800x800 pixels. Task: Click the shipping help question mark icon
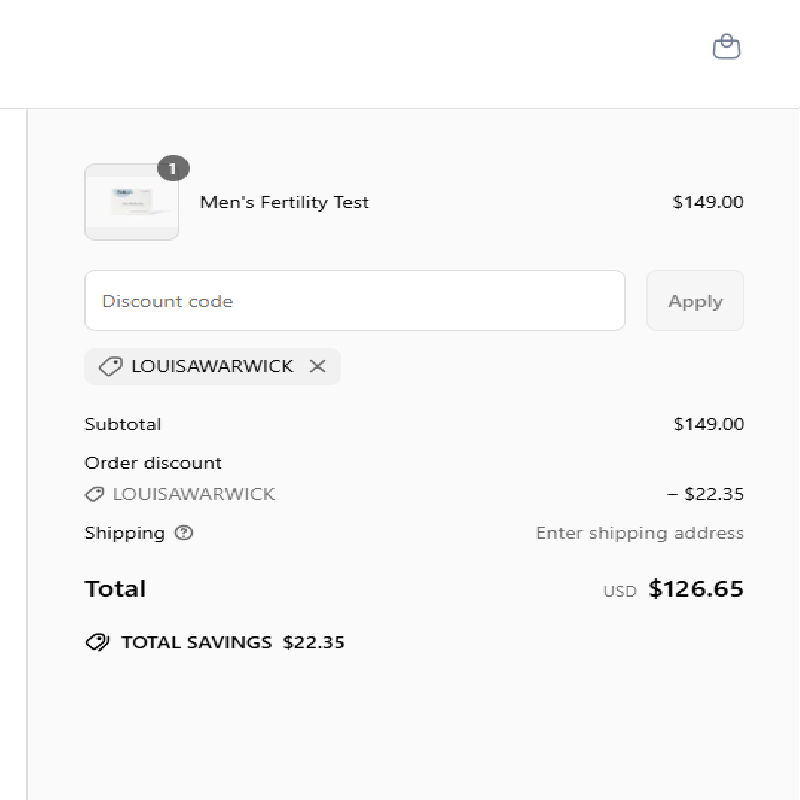click(x=184, y=533)
